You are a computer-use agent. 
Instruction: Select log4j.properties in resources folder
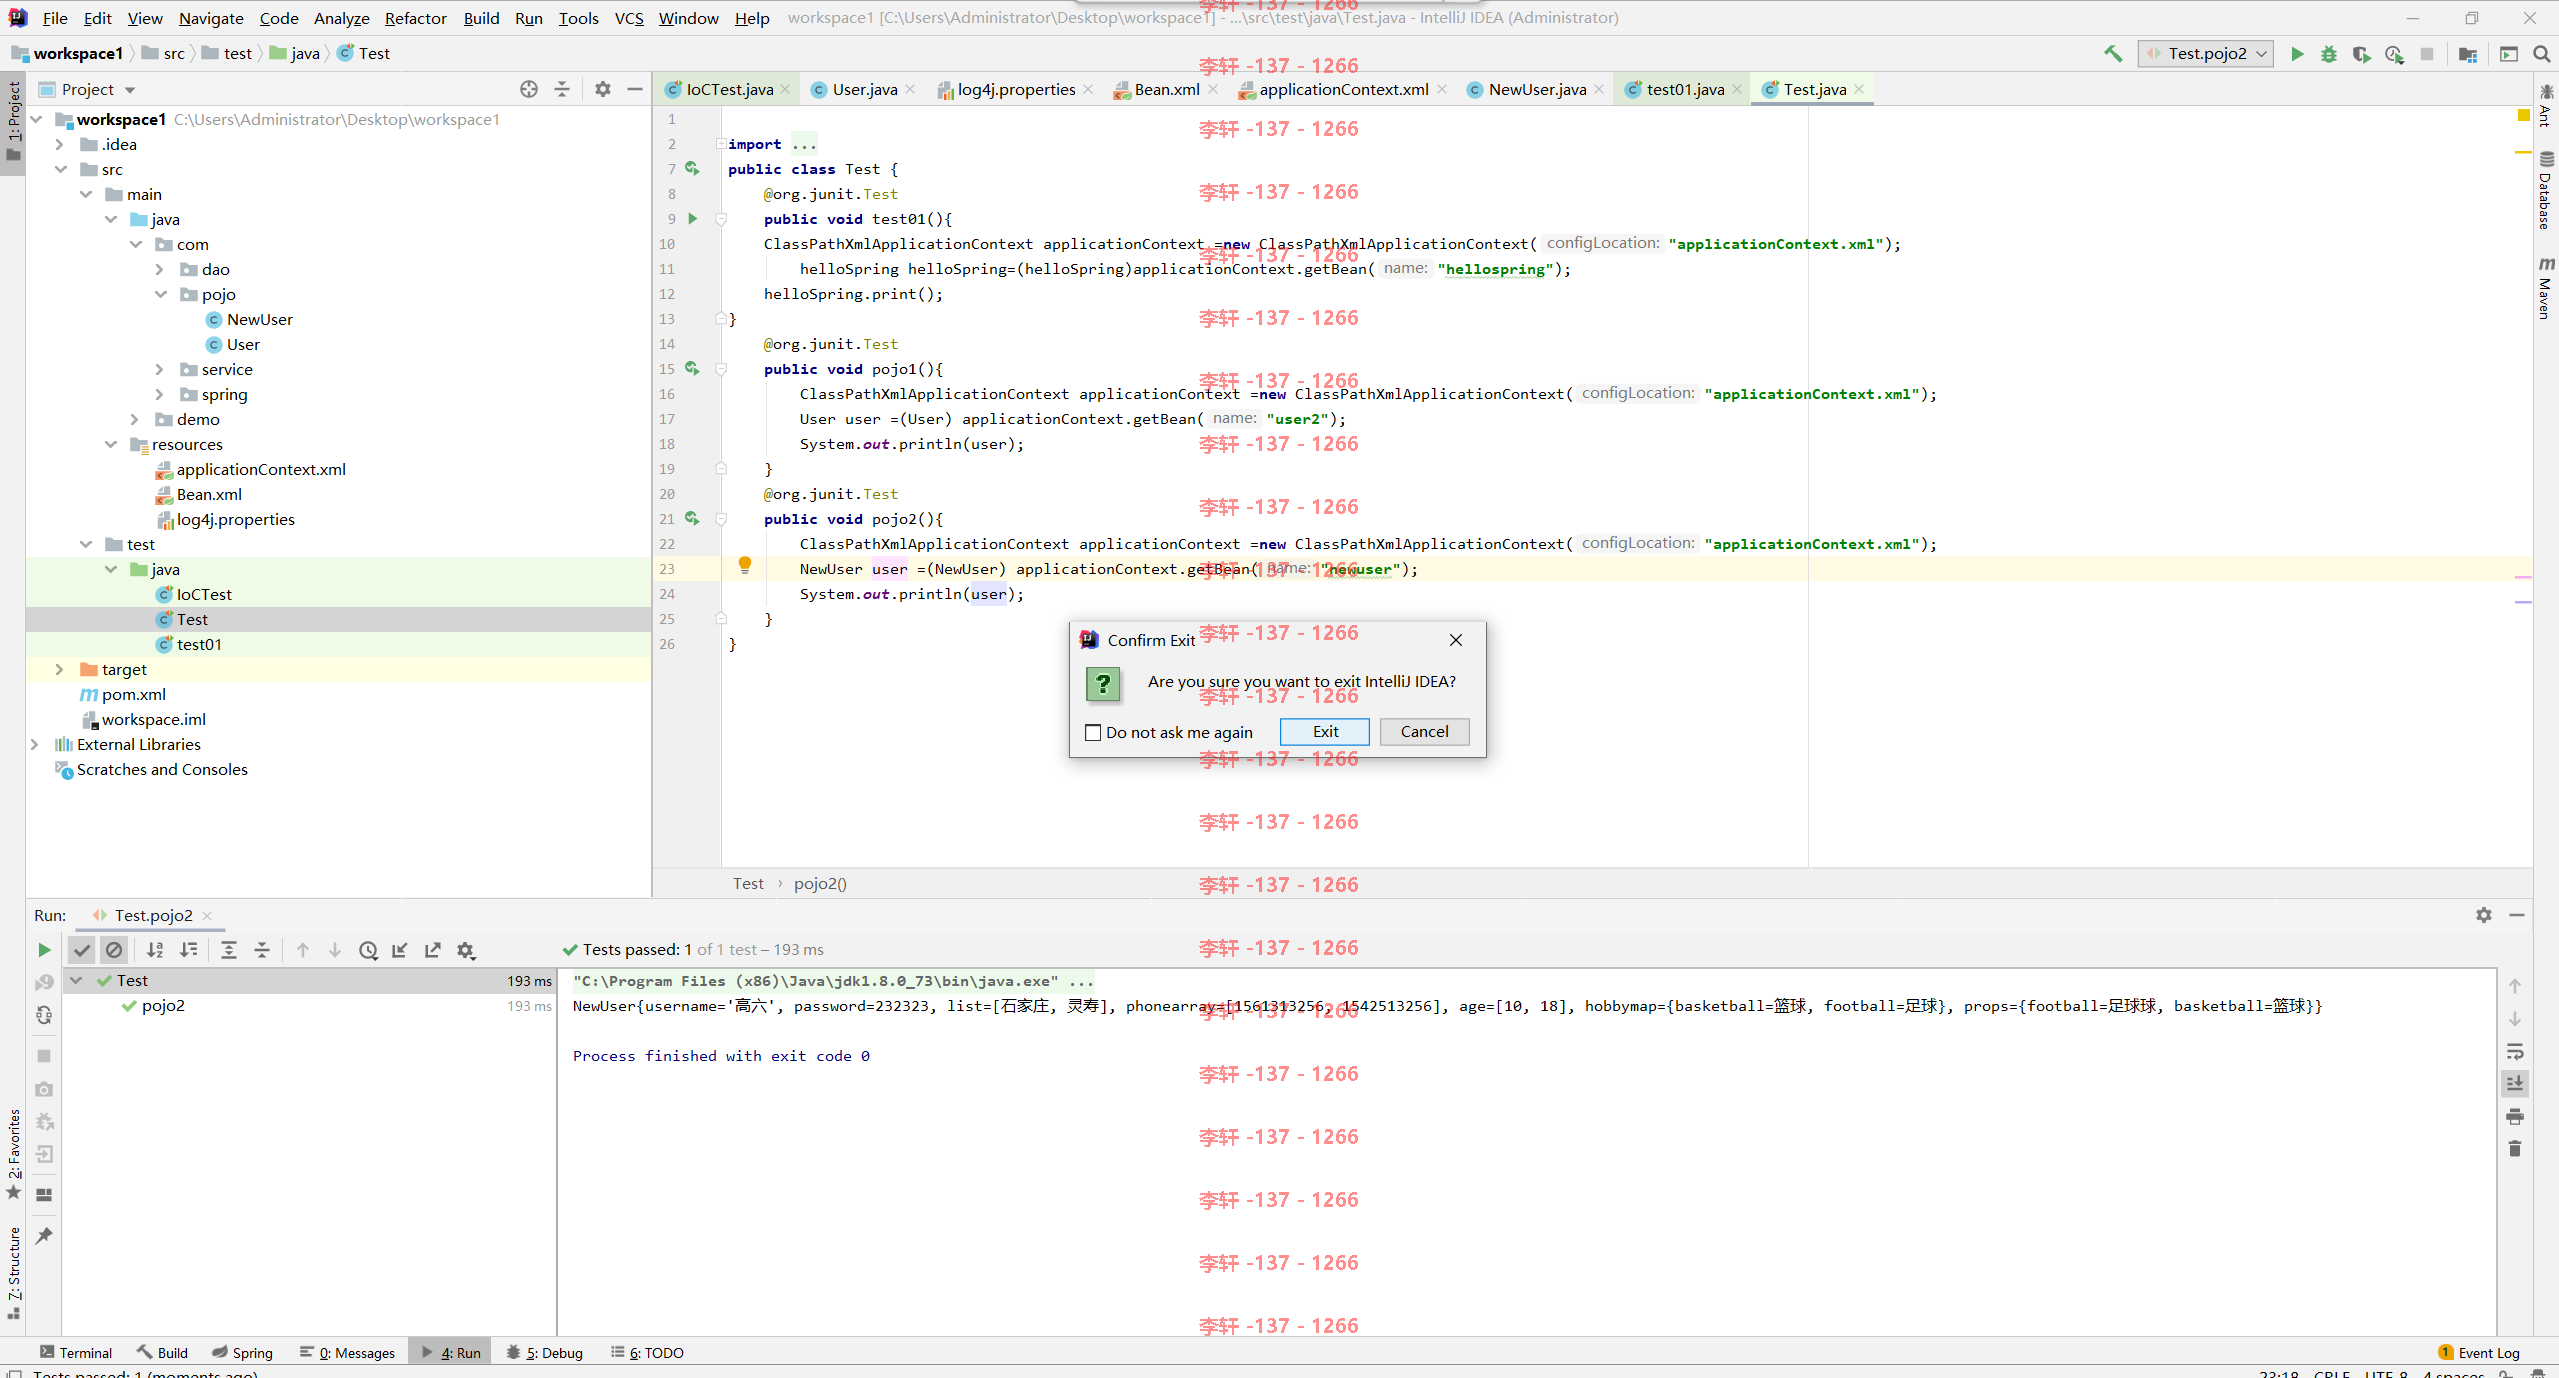tap(235, 520)
